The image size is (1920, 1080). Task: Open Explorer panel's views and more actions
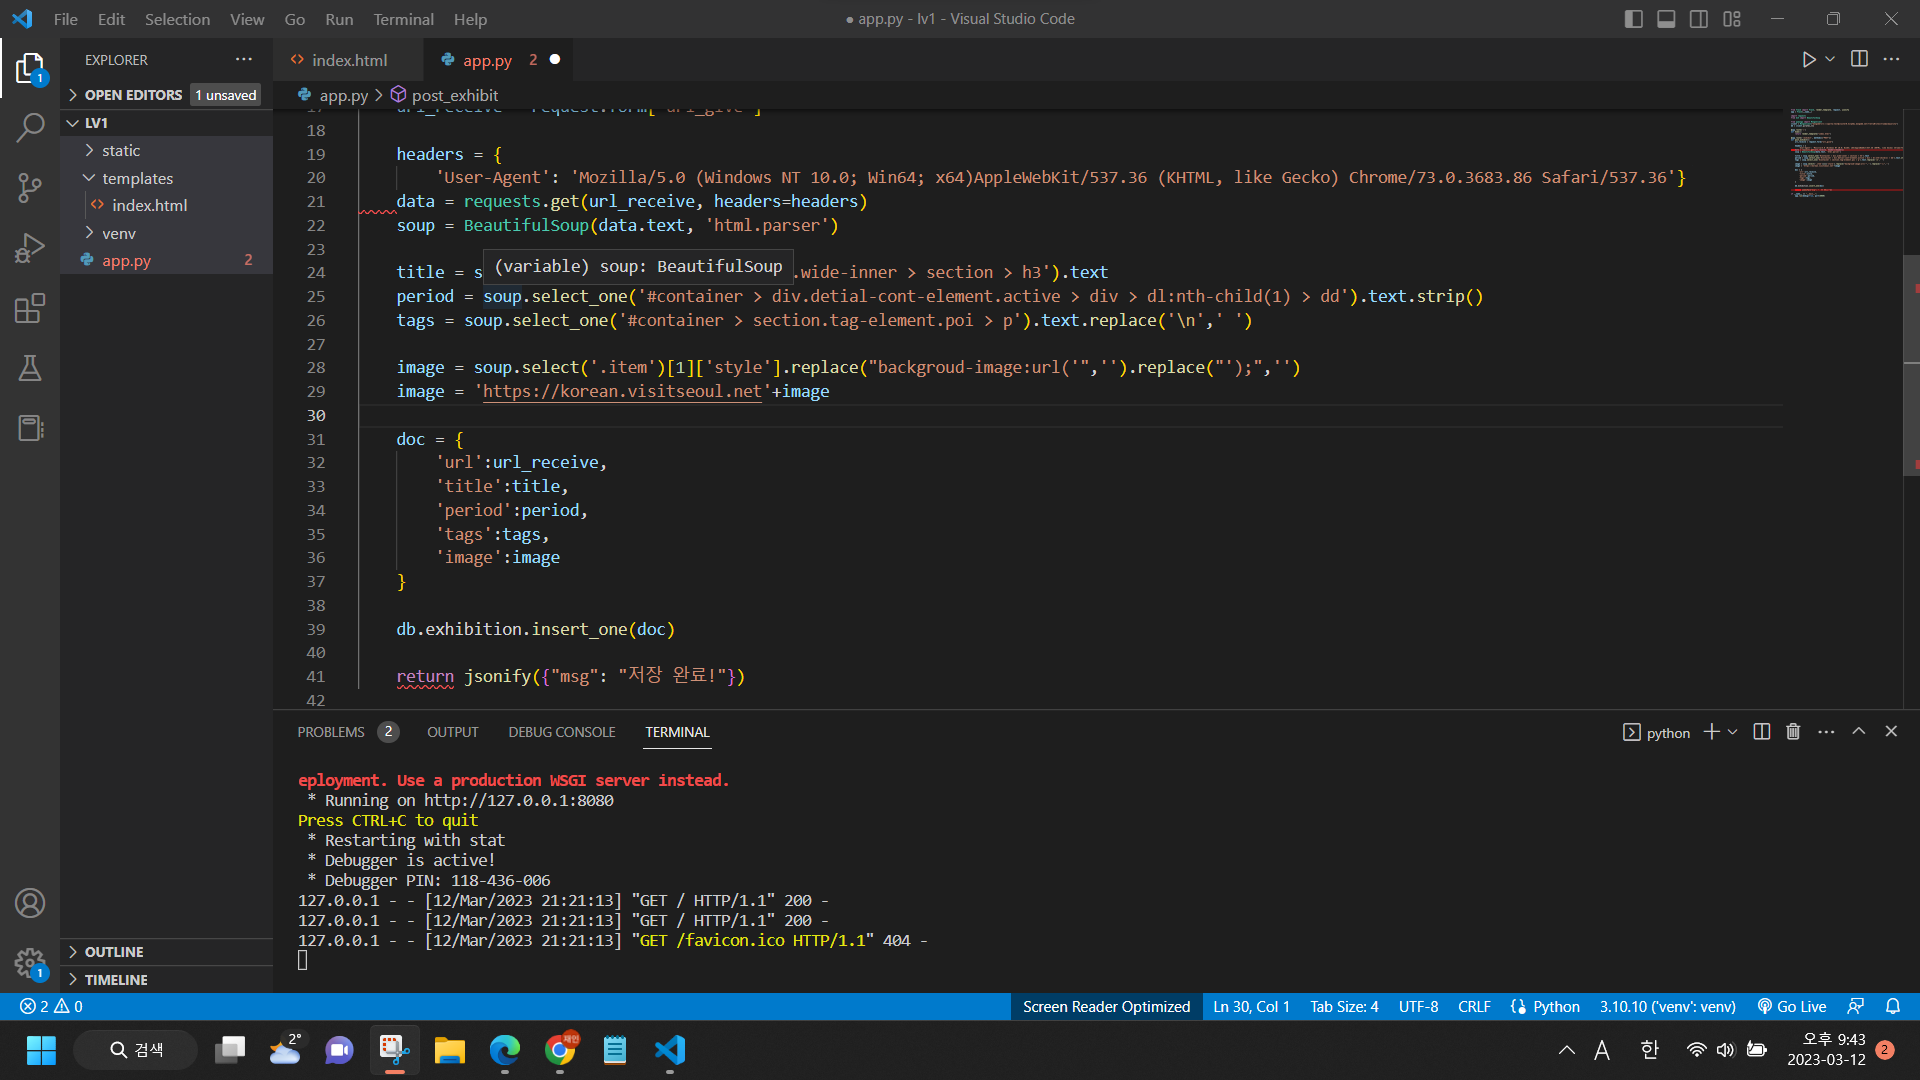(x=244, y=59)
